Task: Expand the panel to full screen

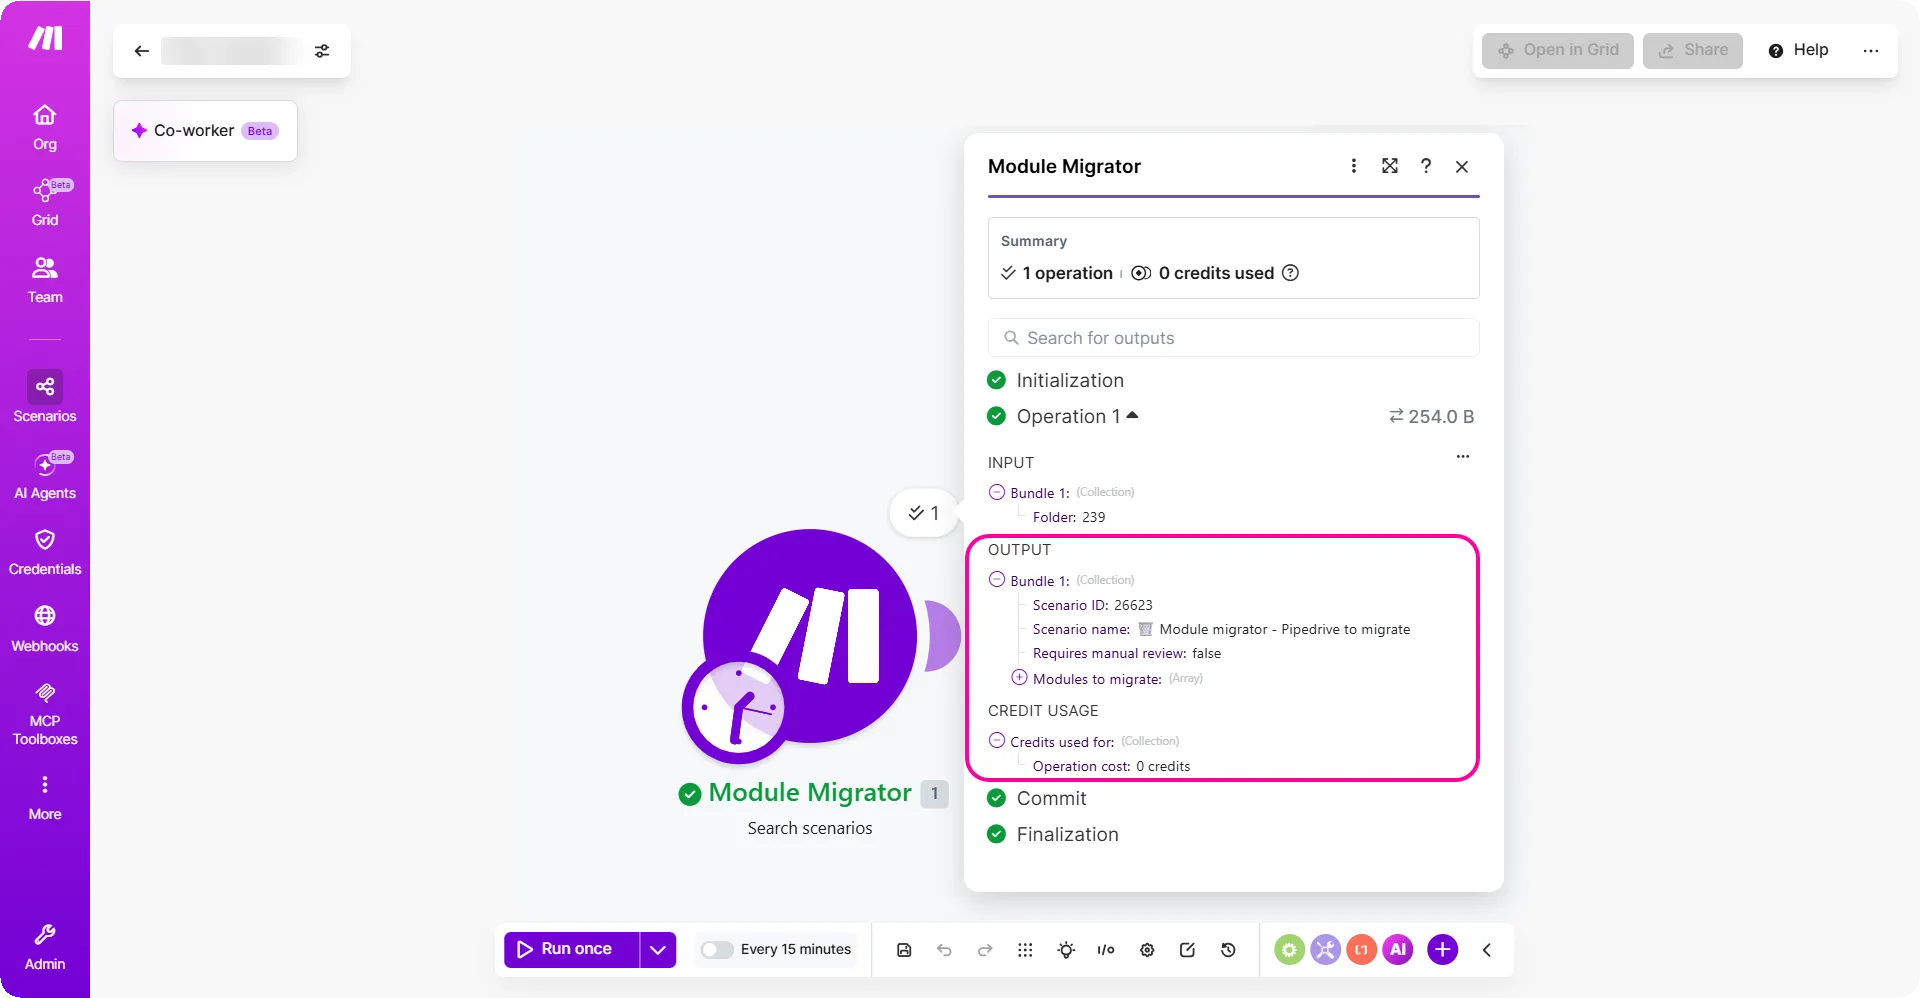Action: click(x=1390, y=166)
